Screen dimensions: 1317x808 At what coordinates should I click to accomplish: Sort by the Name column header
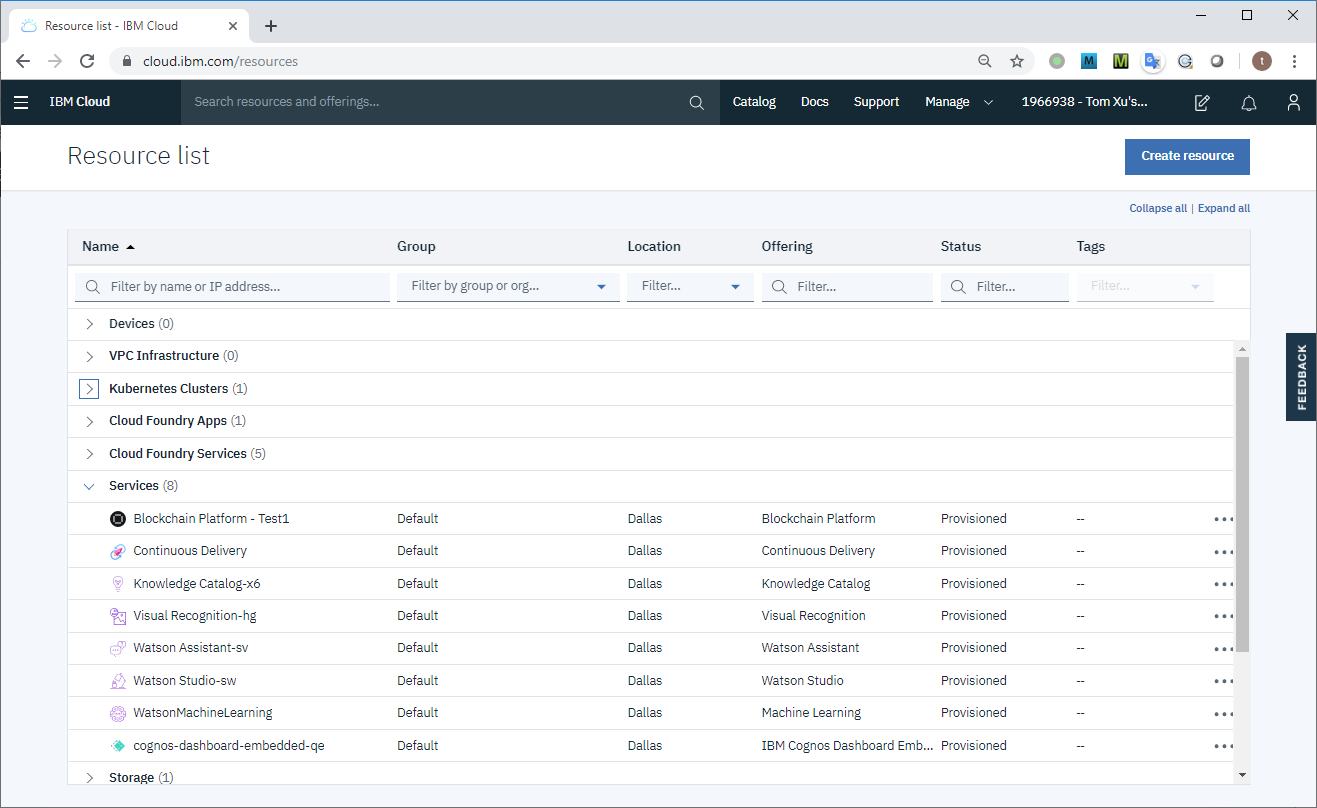point(108,246)
